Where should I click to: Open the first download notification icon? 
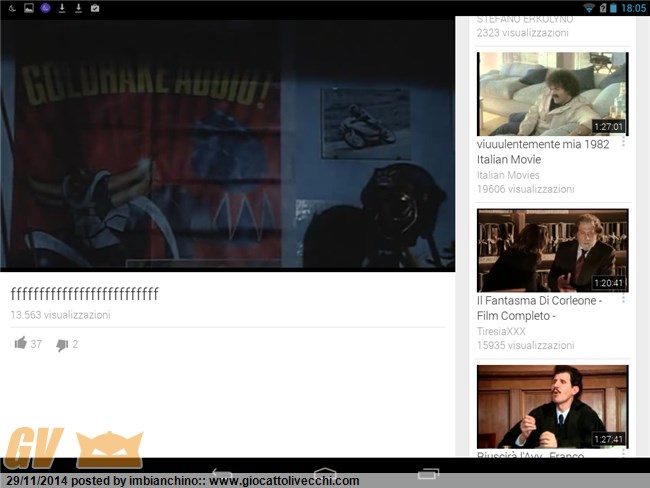tap(62, 8)
